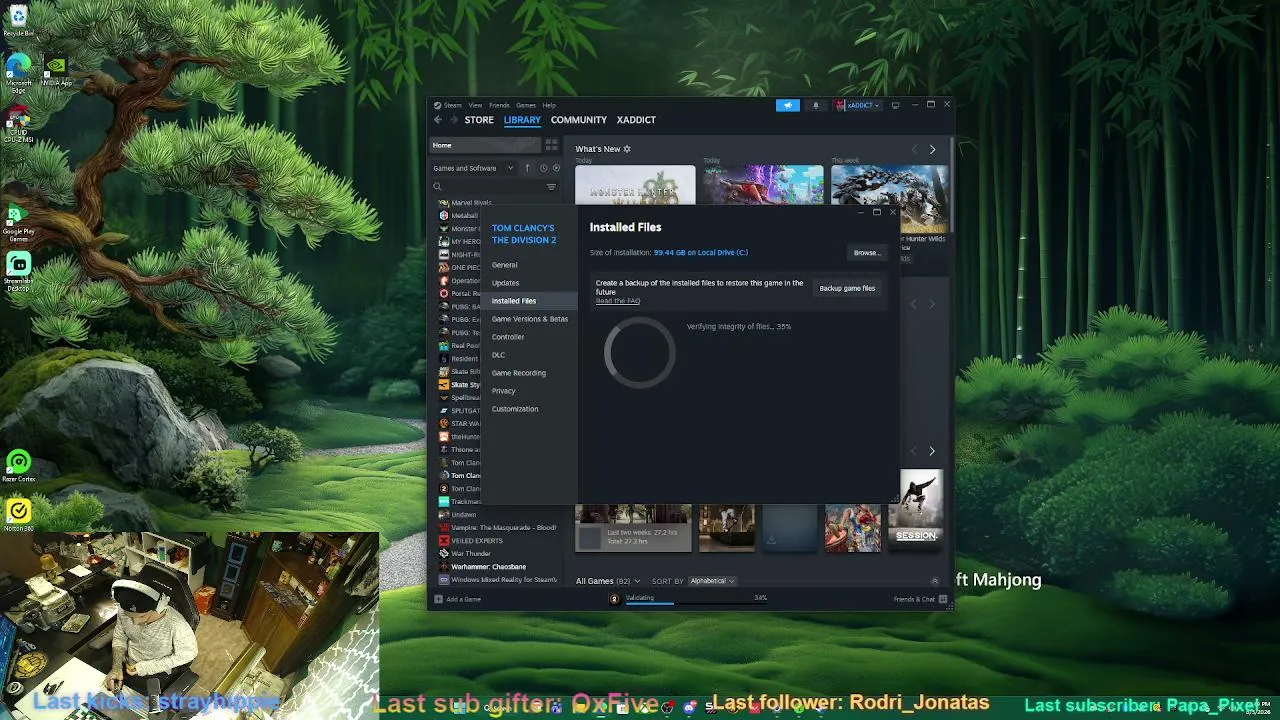Click the Validating download progress bar
Screen dimensions: 1280x720
coord(696,604)
